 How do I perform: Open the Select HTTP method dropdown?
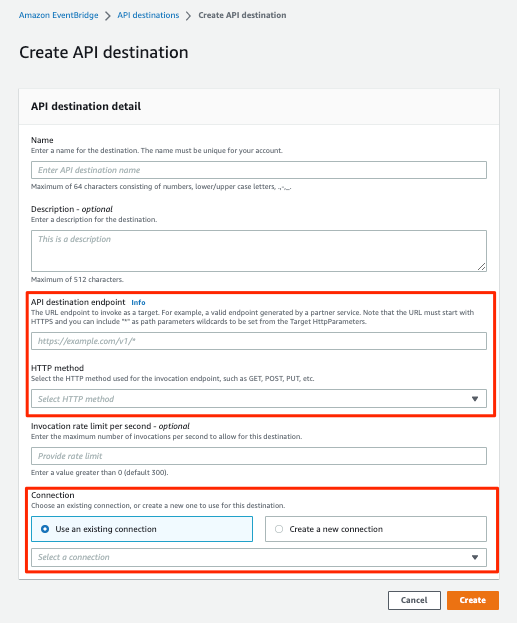point(259,399)
